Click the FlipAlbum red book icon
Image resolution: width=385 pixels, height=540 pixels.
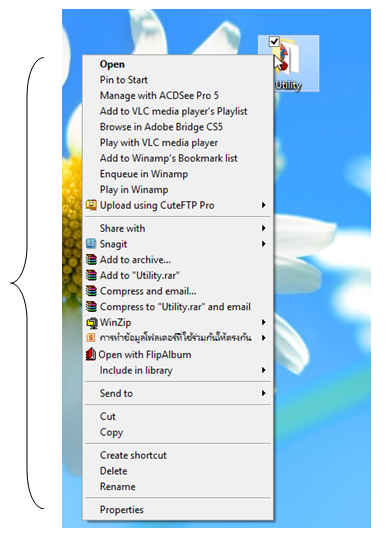pos(91,354)
